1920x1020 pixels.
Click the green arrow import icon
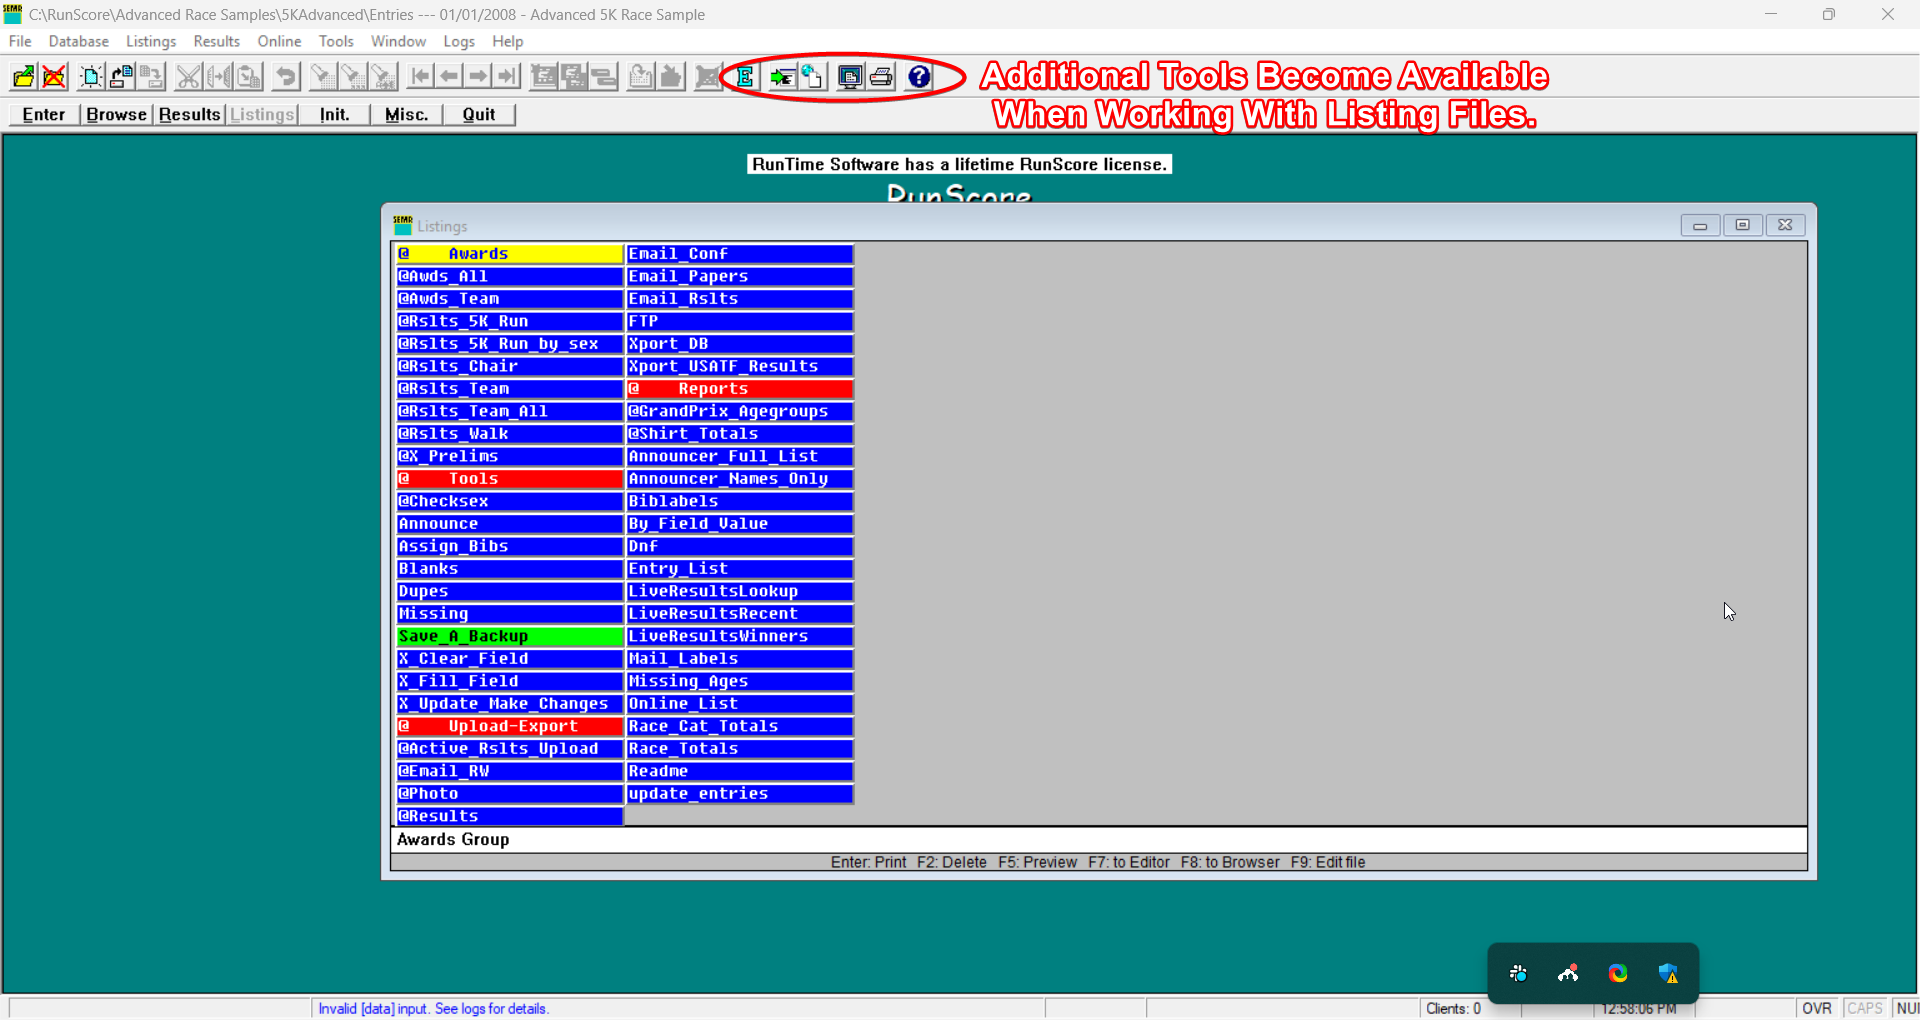click(782, 76)
